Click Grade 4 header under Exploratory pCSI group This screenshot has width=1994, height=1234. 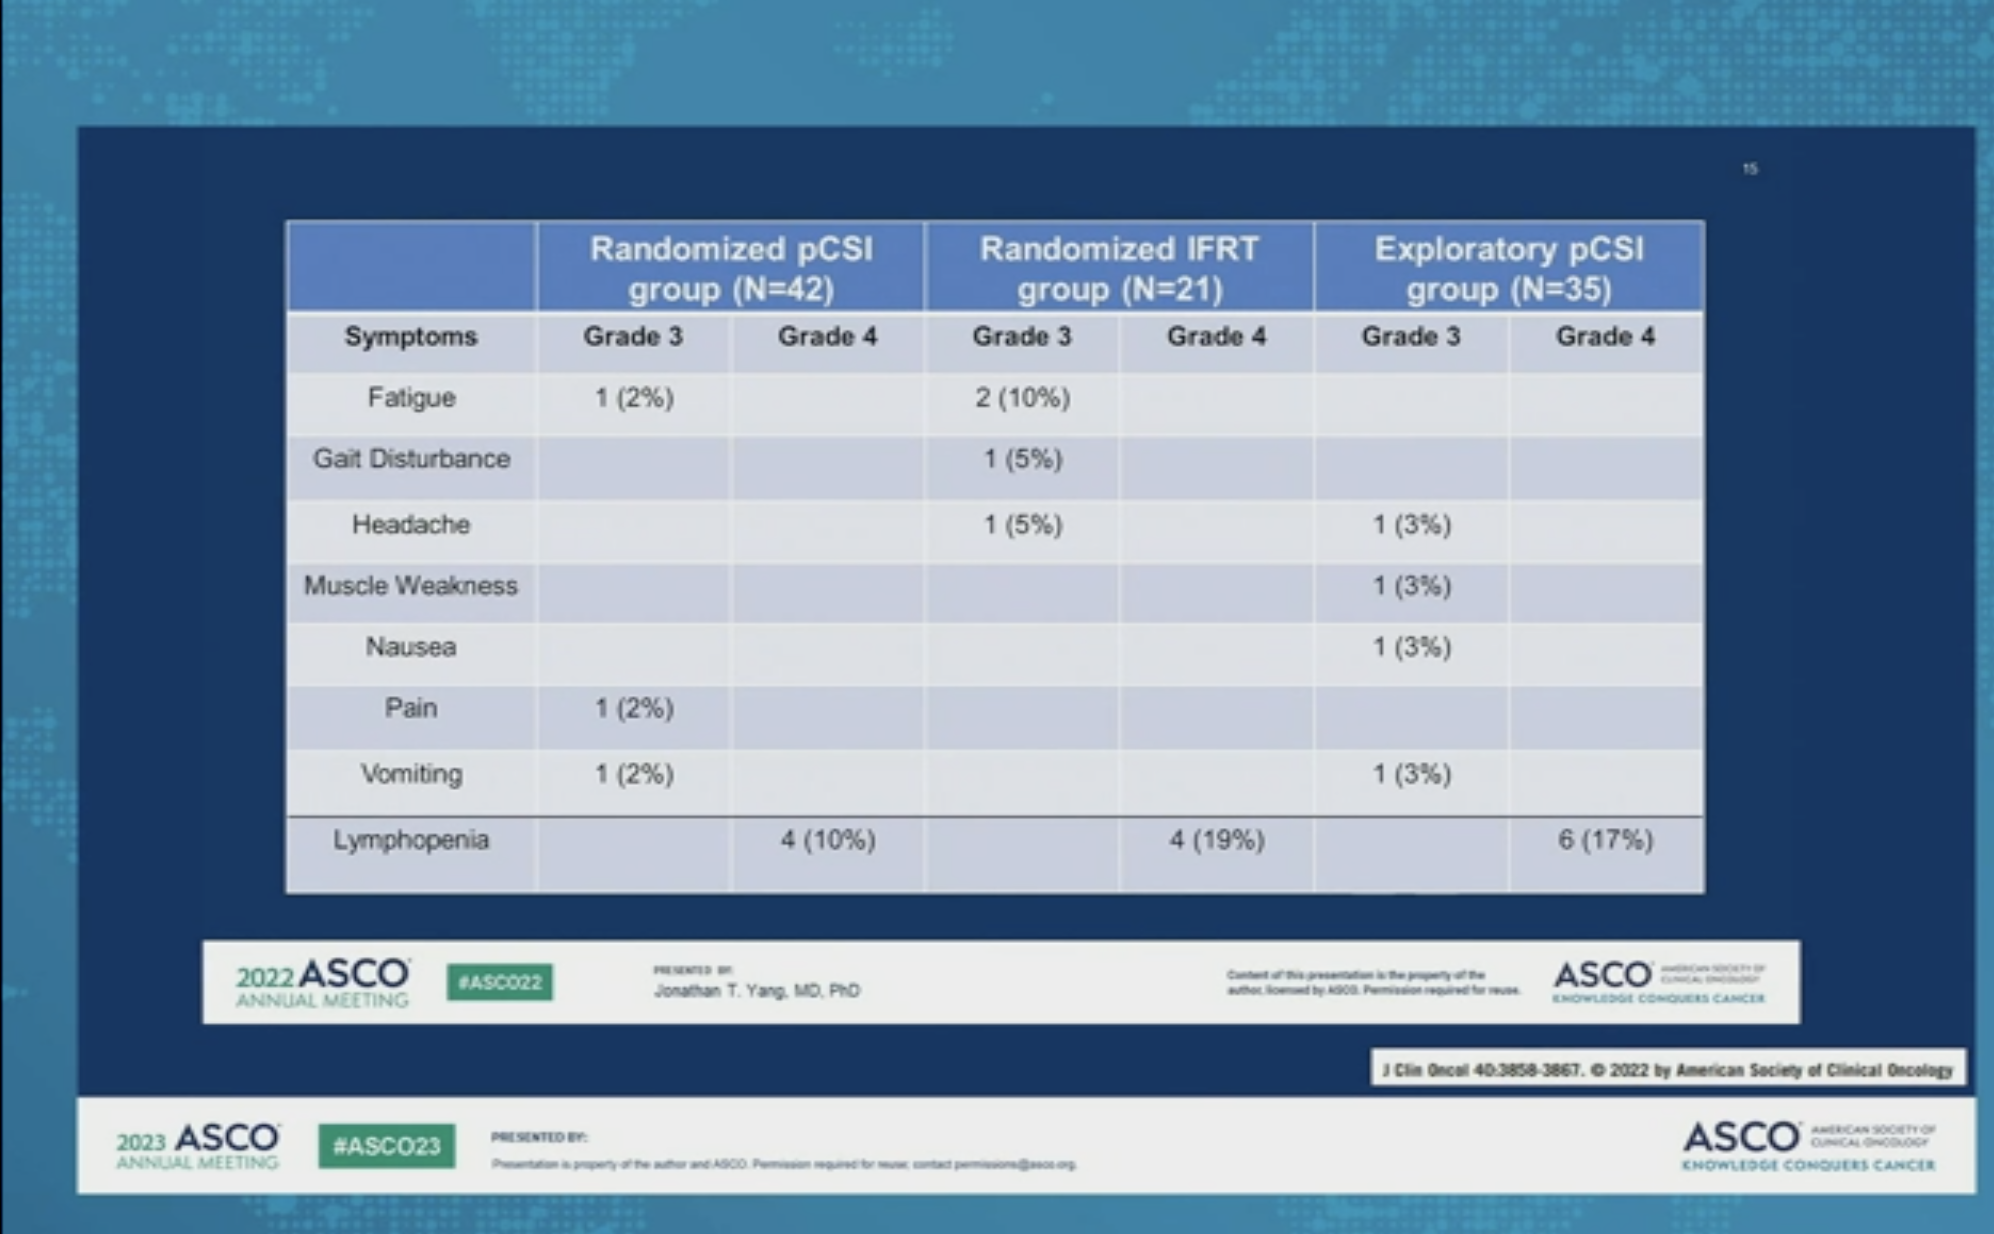point(1605,336)
